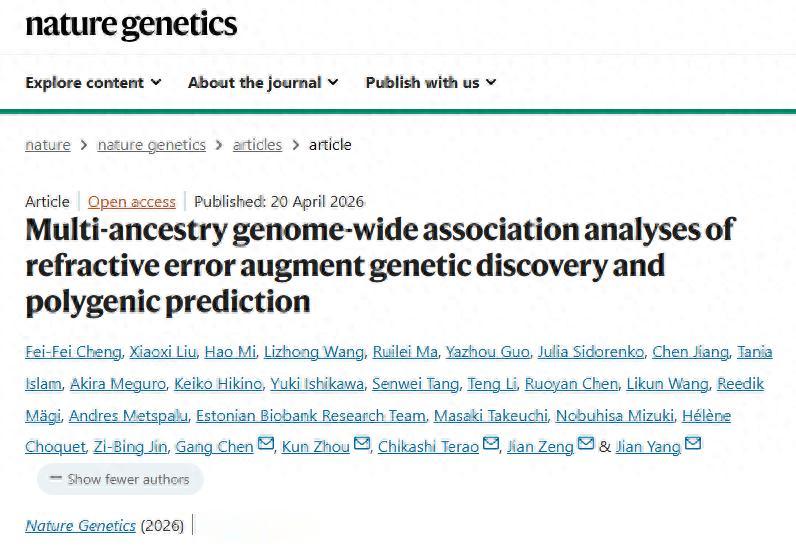The image size is (796, 559).
Task: Open nature genetics breadcrumb link
Action: 151,144
